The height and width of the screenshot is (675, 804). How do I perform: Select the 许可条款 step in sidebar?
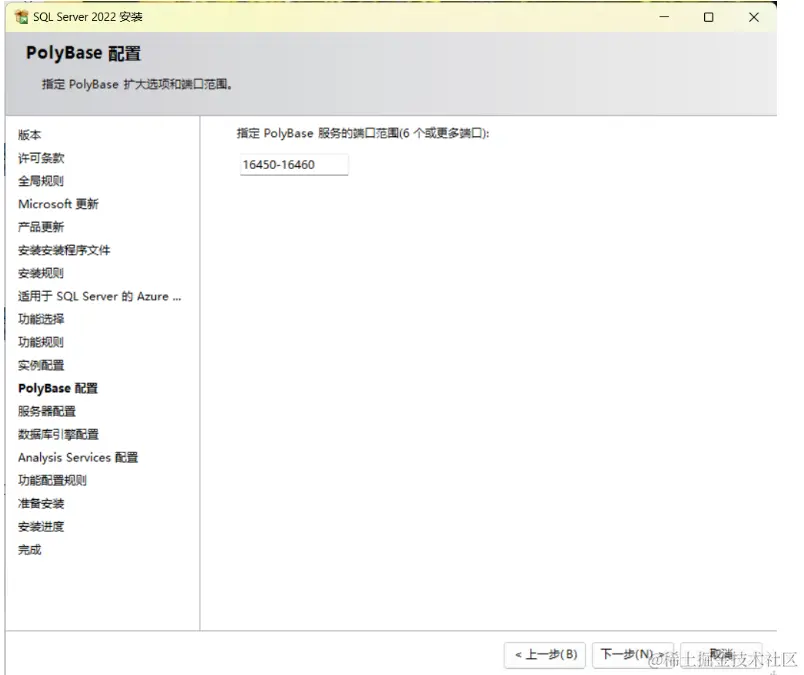41,158
